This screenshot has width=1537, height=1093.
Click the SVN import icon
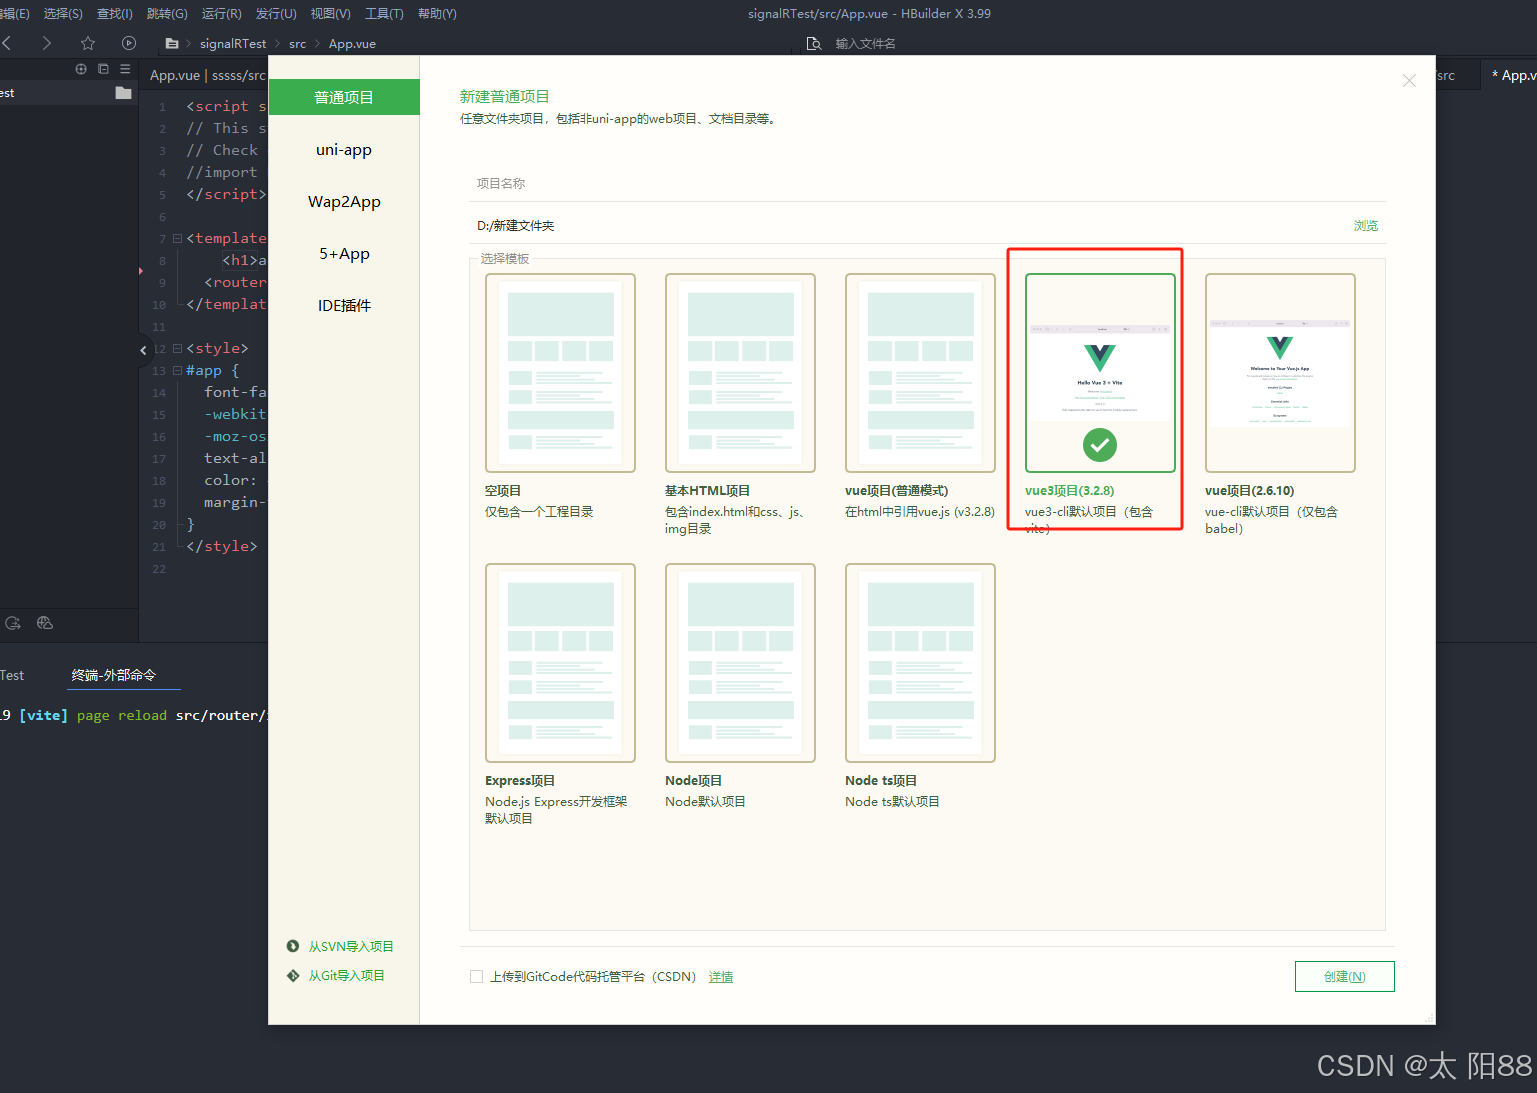pos(293,946)
